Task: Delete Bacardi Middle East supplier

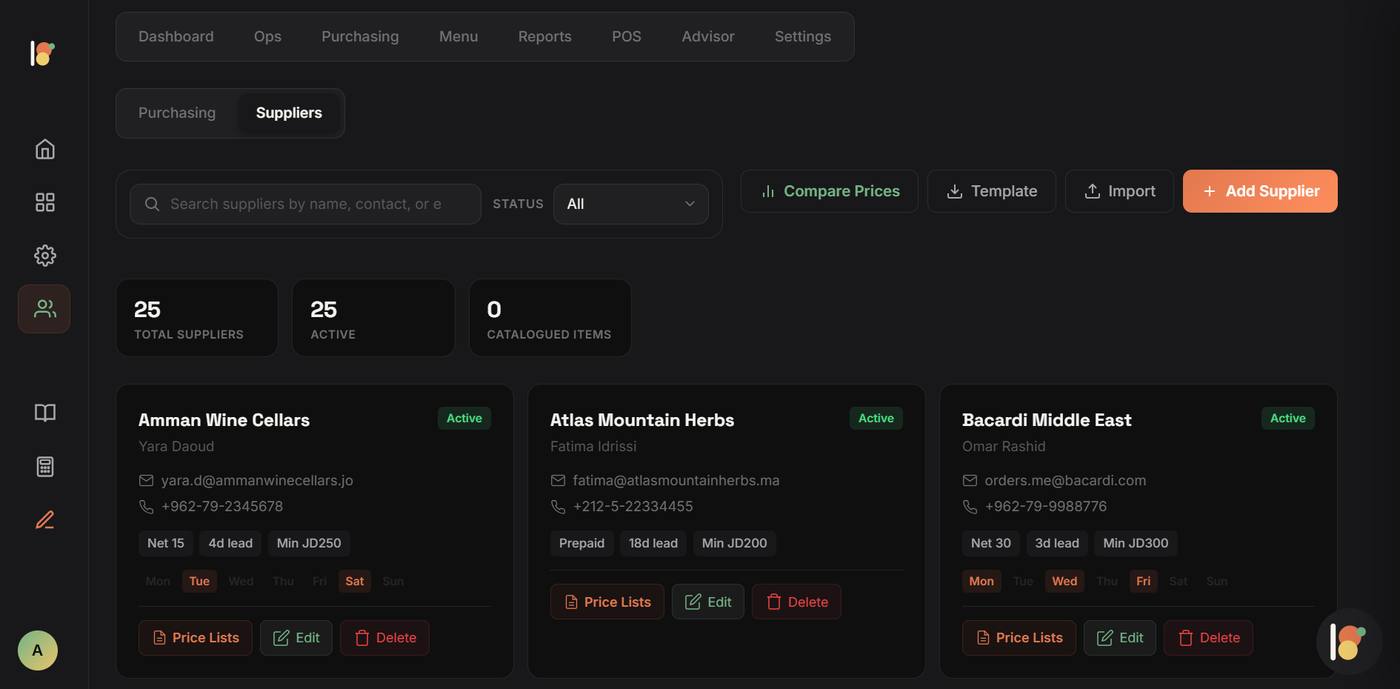Action: pos(1209,638)
